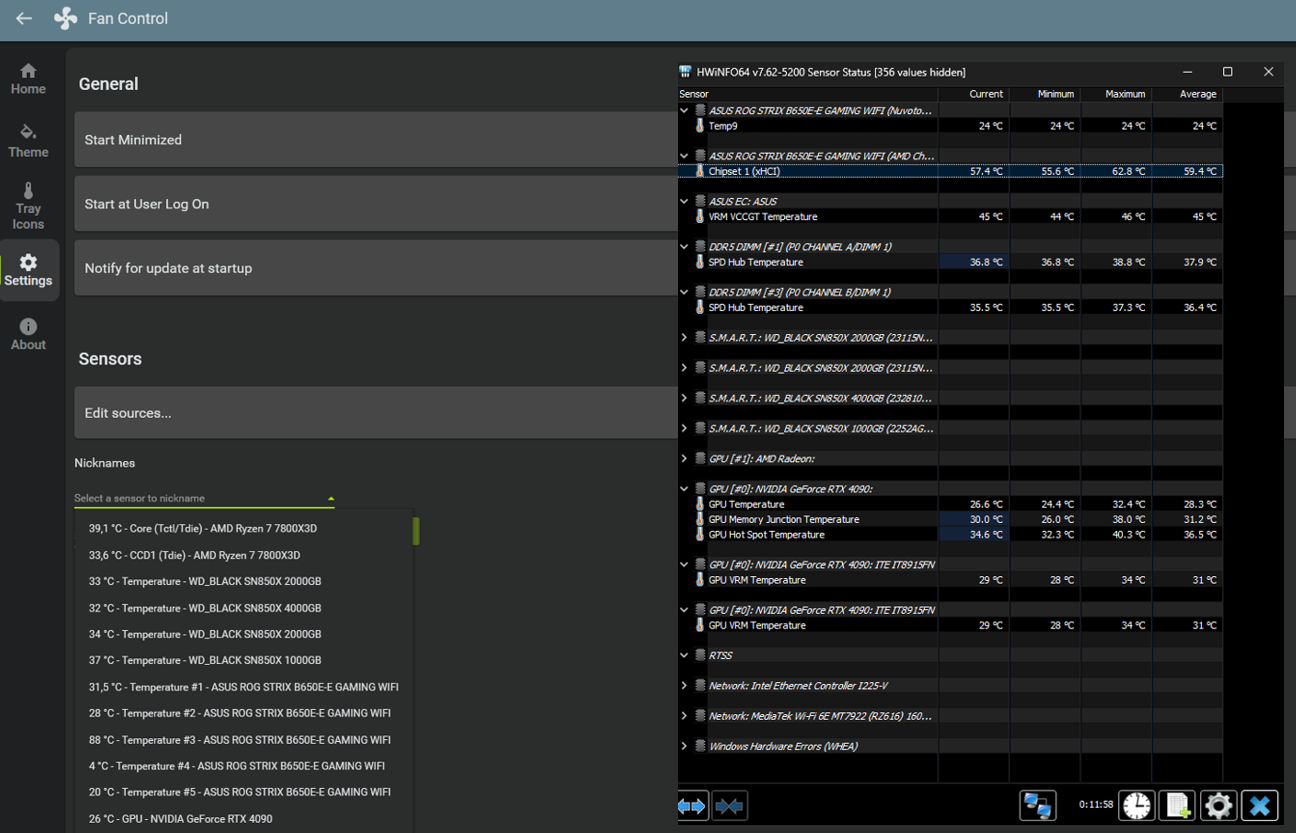Select the 33 °C WD_BLACK SN850X 2000GB sensor
The width and height of the screenshot is (1296, 833).
point(244,581)
